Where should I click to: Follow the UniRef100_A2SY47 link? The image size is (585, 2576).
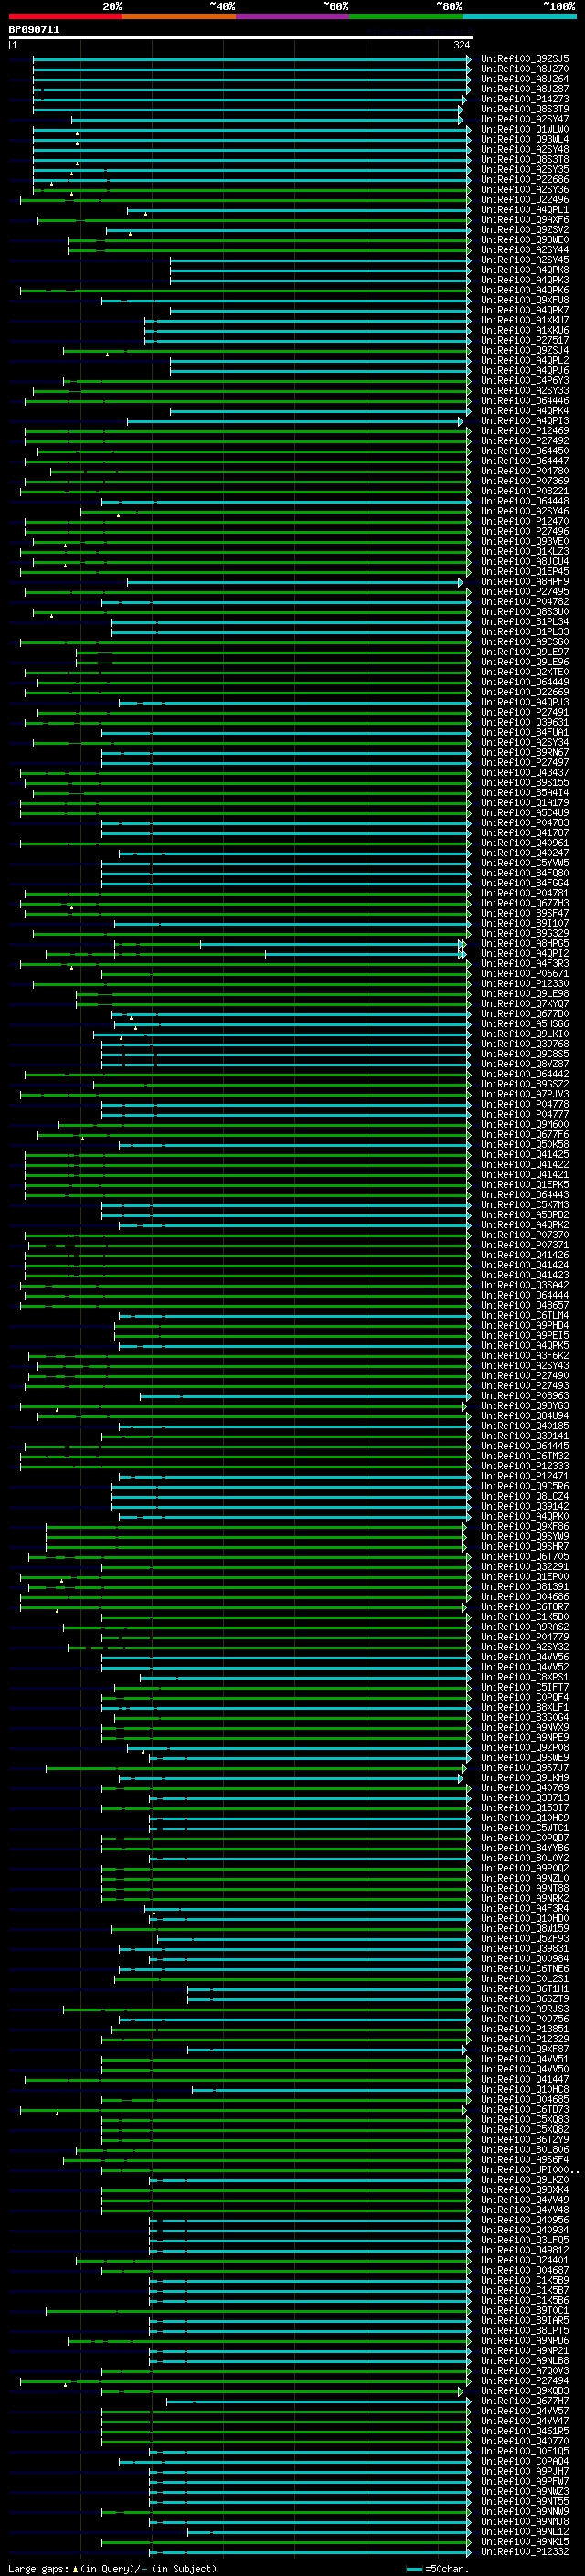coord(525,119)
